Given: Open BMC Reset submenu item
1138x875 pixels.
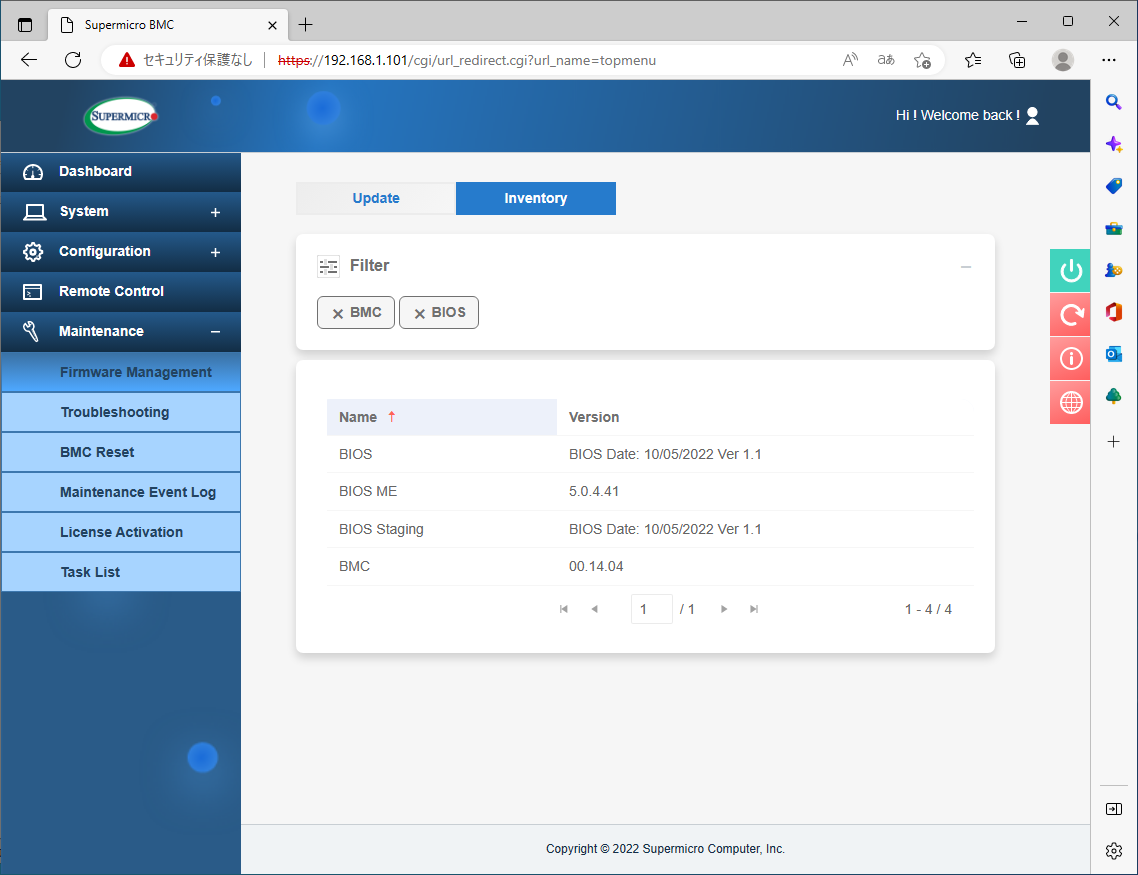Looking at the screenshot, I should (x=120, y=452).
